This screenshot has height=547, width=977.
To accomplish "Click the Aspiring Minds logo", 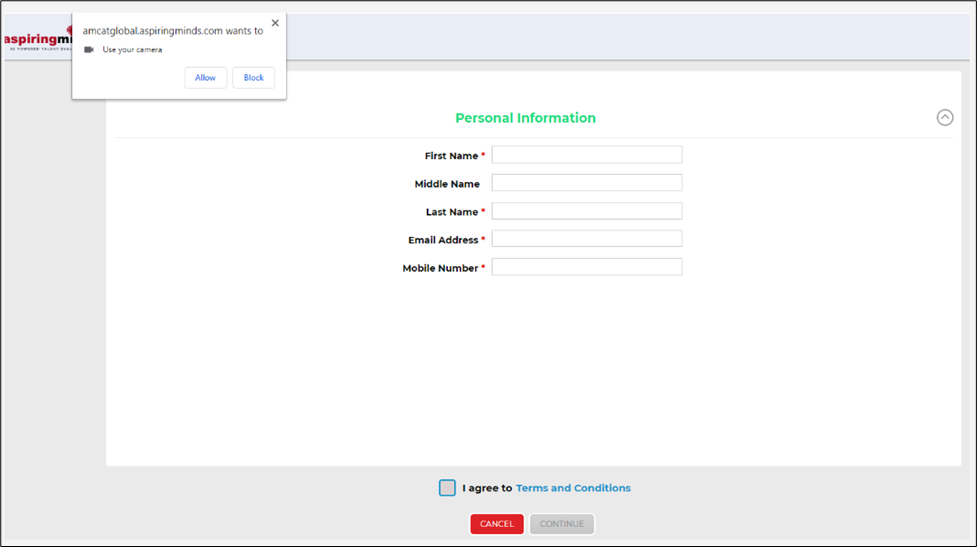I will click(35, 40).
